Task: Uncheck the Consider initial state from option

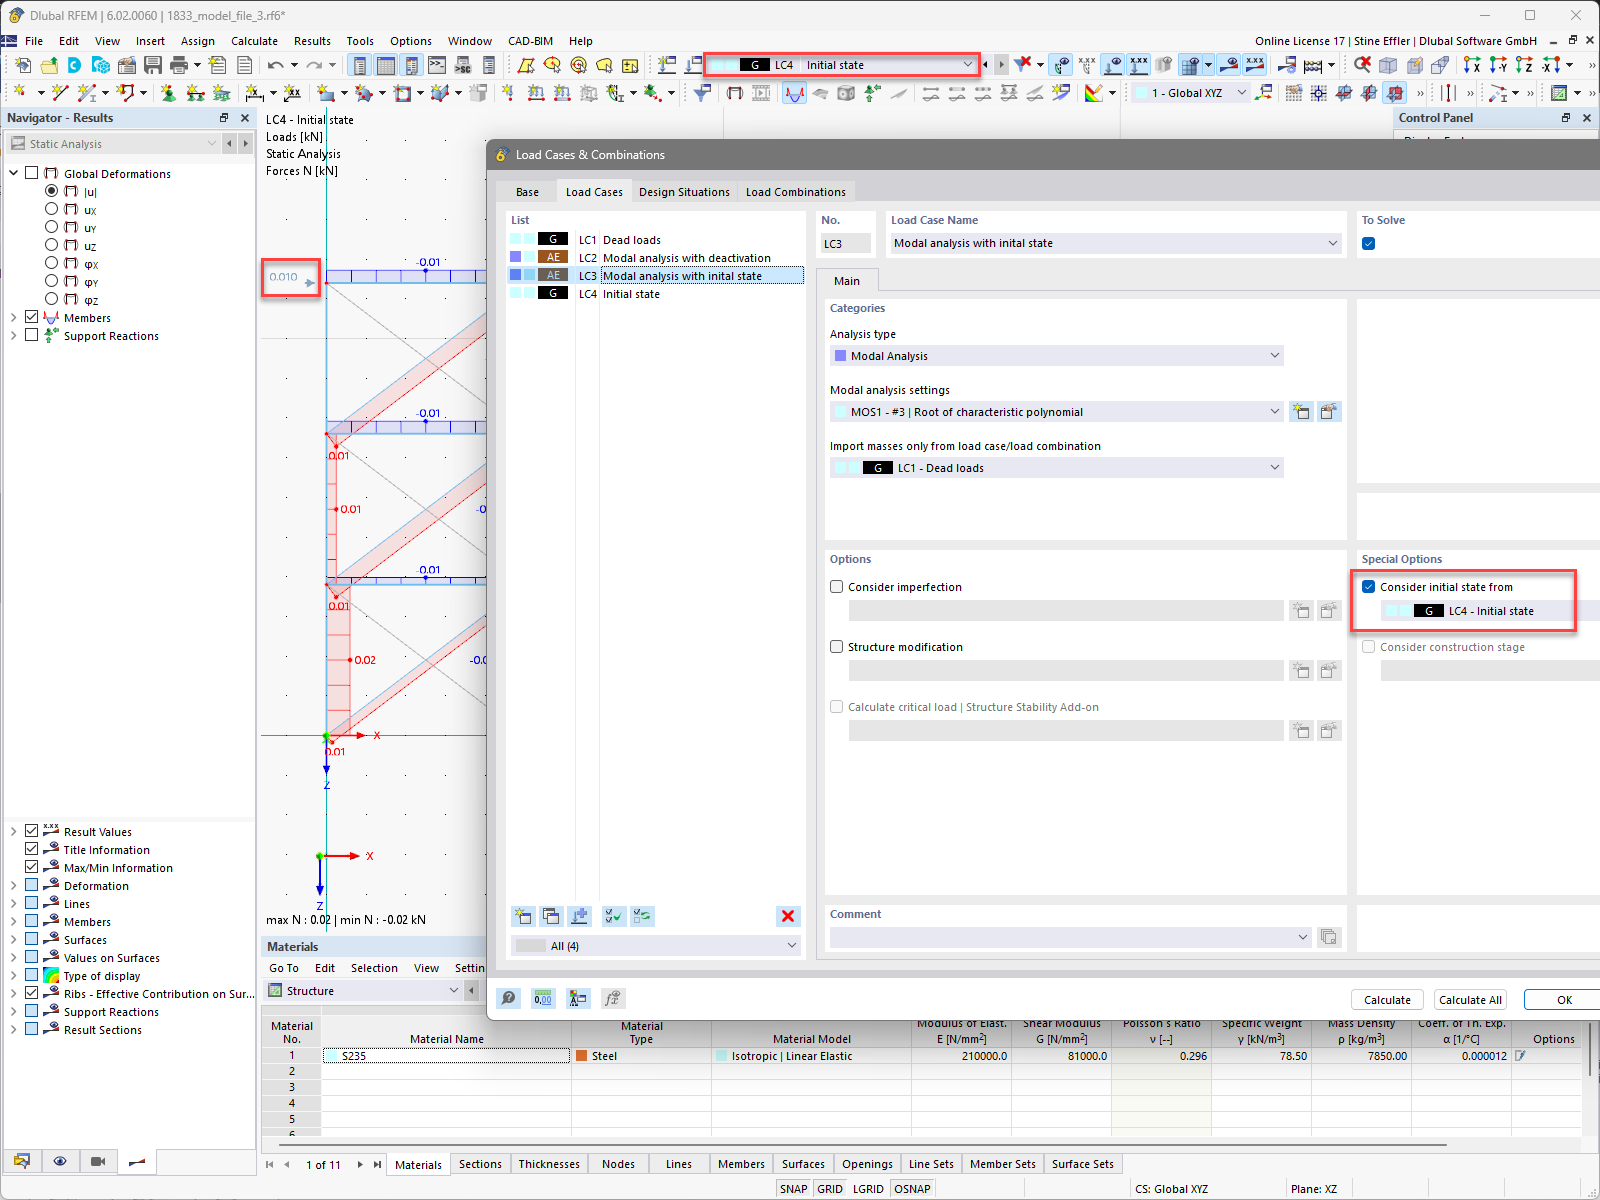Action: coord(1367,586)
